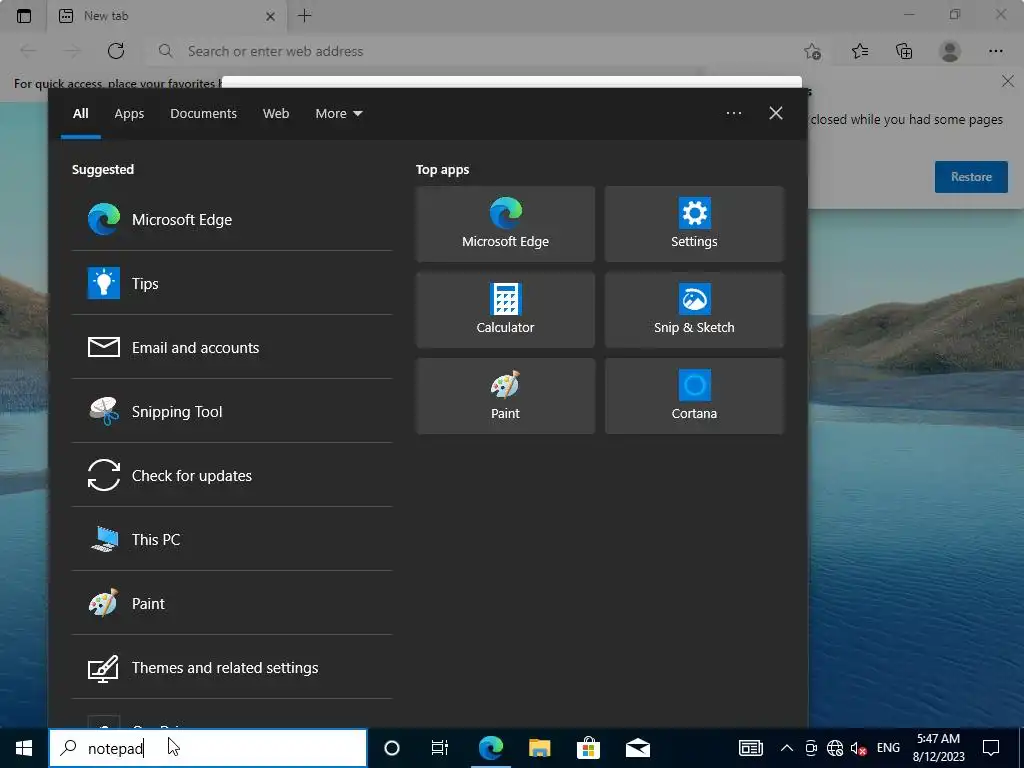Image resolution: width=1024 pixels, height=768 pixels.
Task: Expand the More filter dropdown
Action: tap(339, 114)
